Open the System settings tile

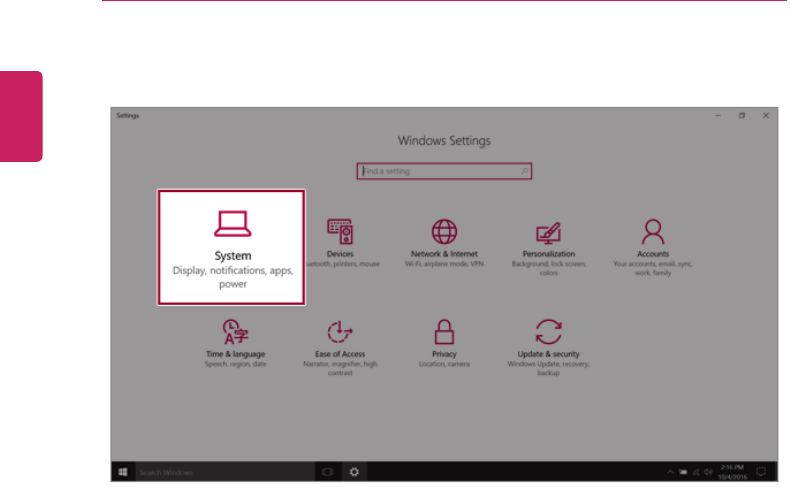point(231,247)
